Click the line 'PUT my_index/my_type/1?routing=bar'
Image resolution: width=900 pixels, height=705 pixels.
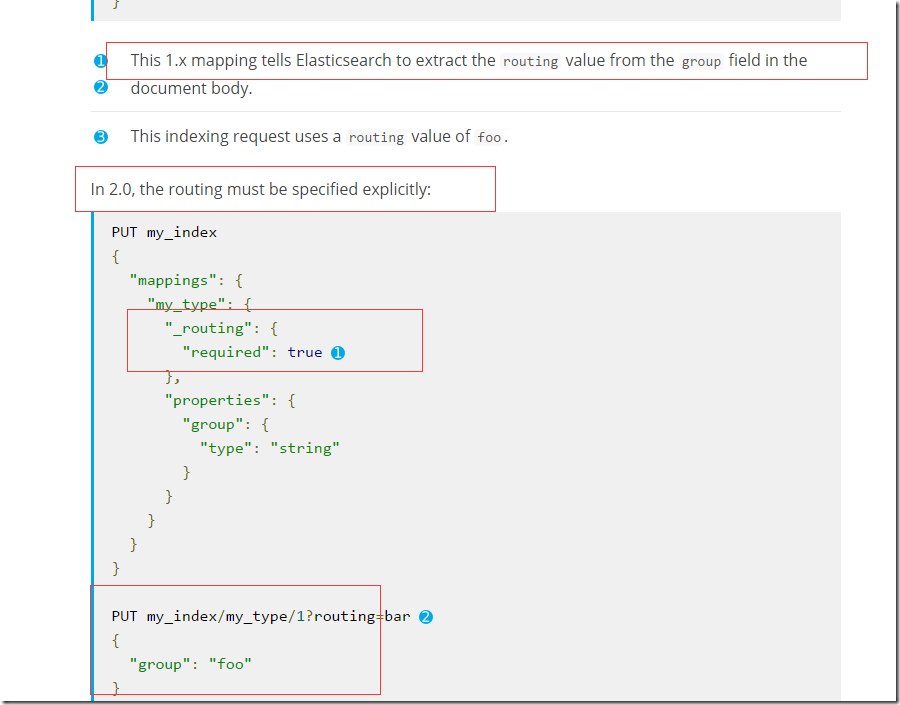coord(261,617)
